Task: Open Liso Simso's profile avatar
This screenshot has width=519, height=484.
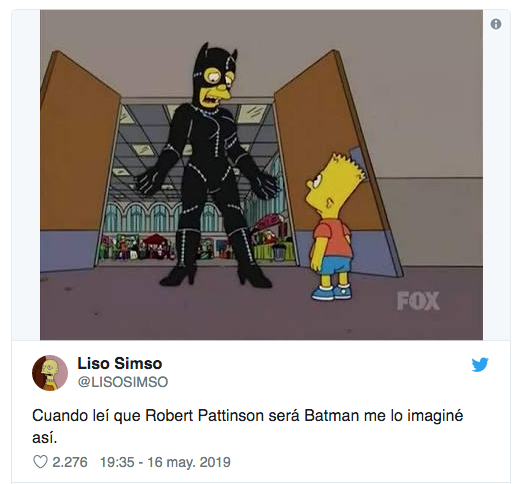Action: [x=50, y=373]
